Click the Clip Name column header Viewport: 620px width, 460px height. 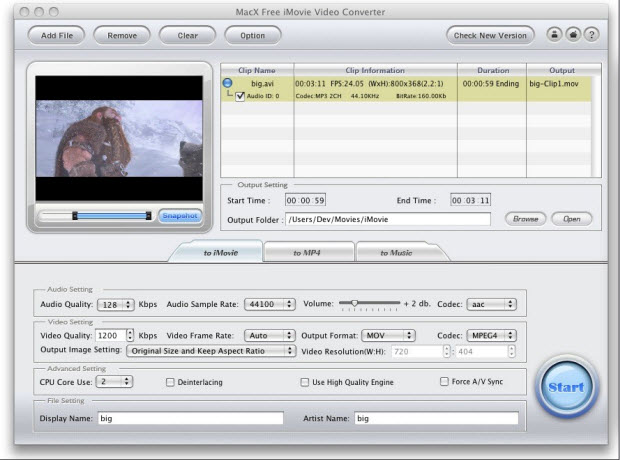[257, 70]
